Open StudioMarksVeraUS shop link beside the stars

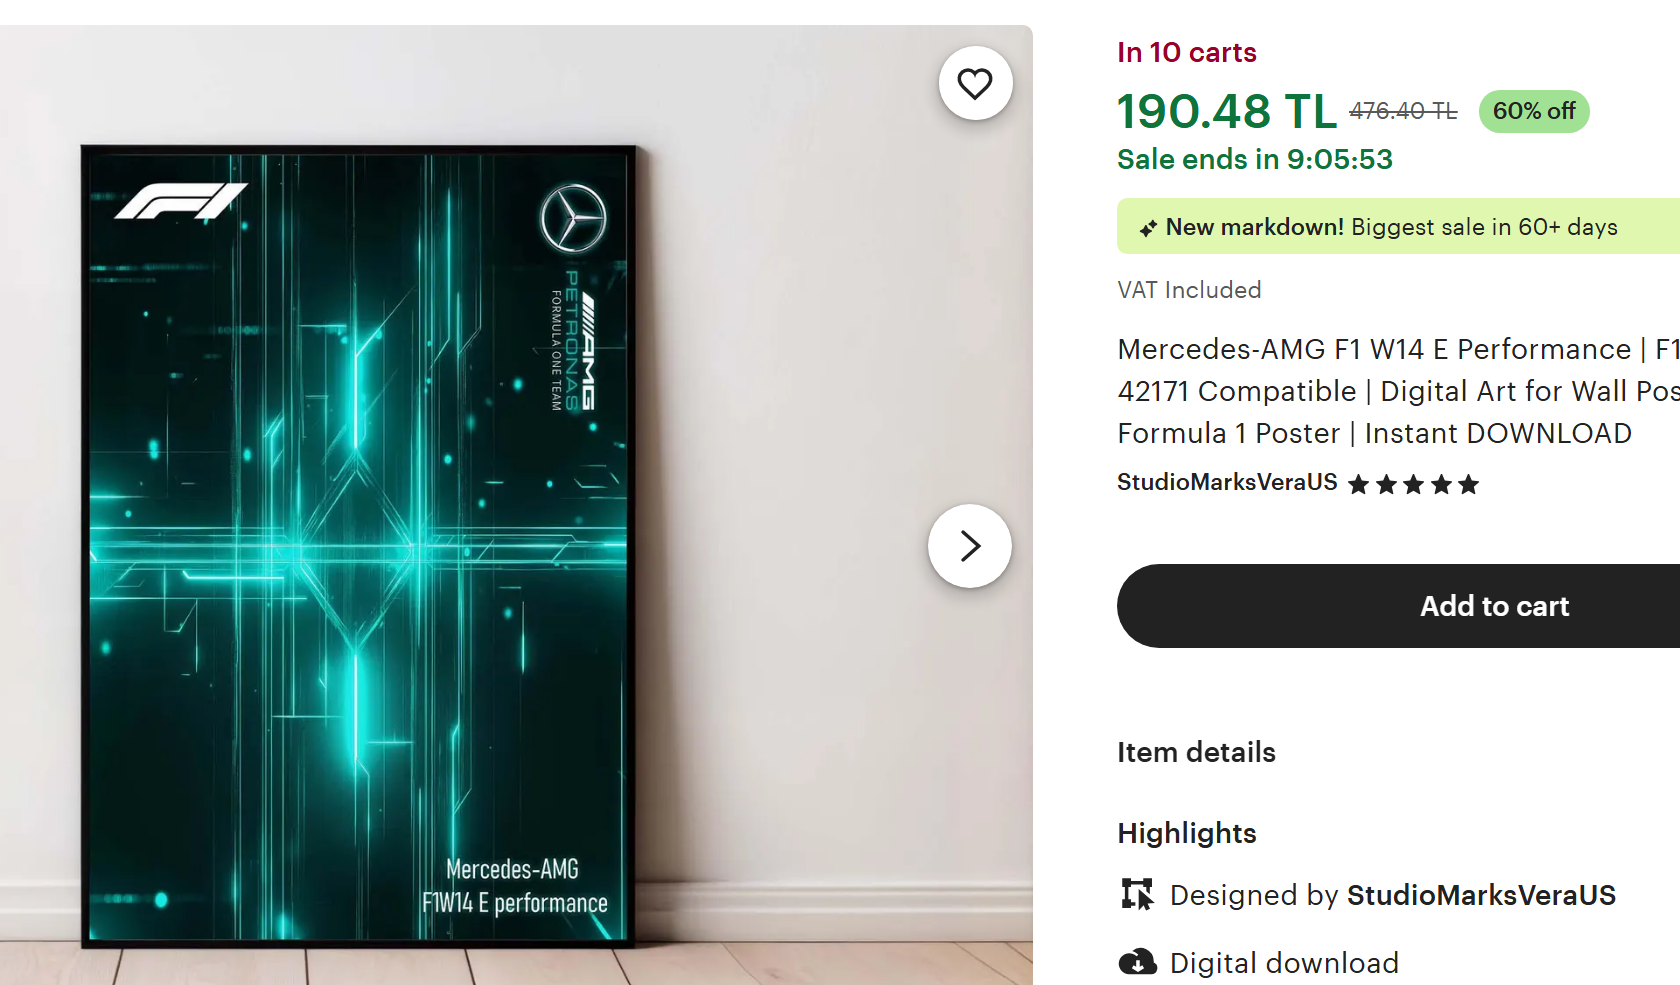coord(1227,482)
